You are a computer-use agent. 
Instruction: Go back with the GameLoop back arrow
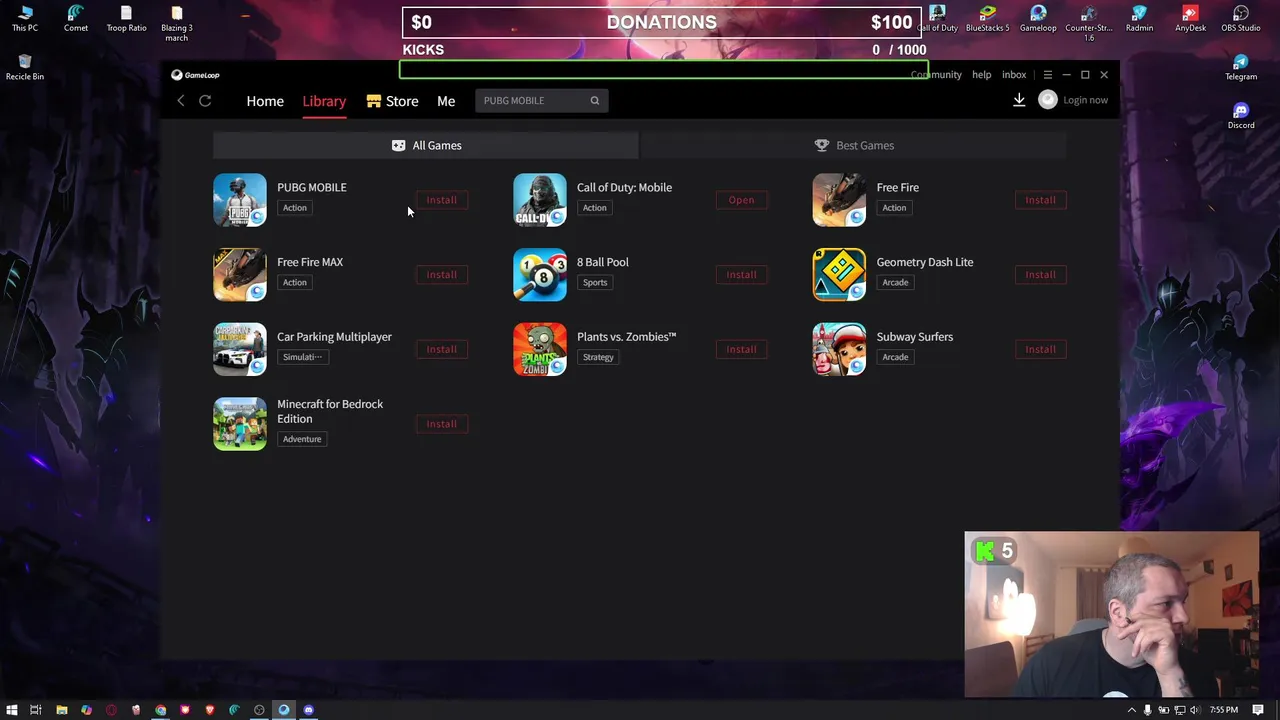point(181,100)
